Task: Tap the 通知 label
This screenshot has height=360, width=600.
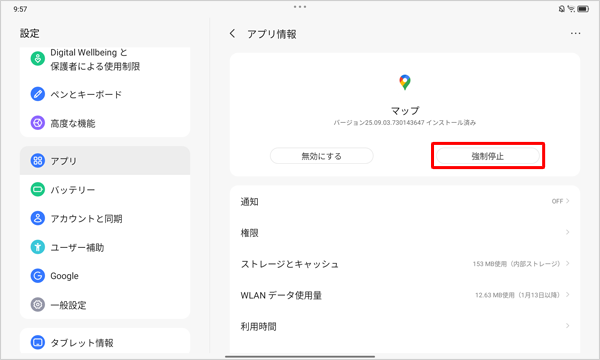Action: (x=249, y=202)
